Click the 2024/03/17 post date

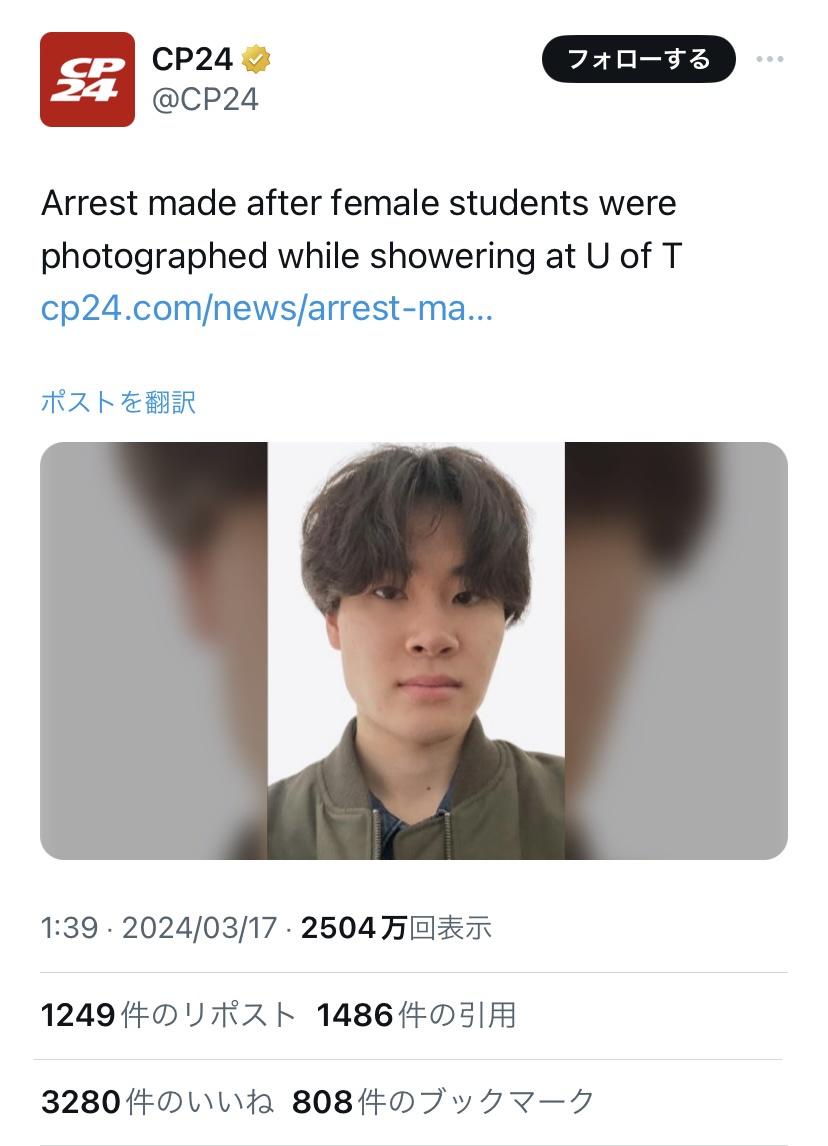point(199,927)
